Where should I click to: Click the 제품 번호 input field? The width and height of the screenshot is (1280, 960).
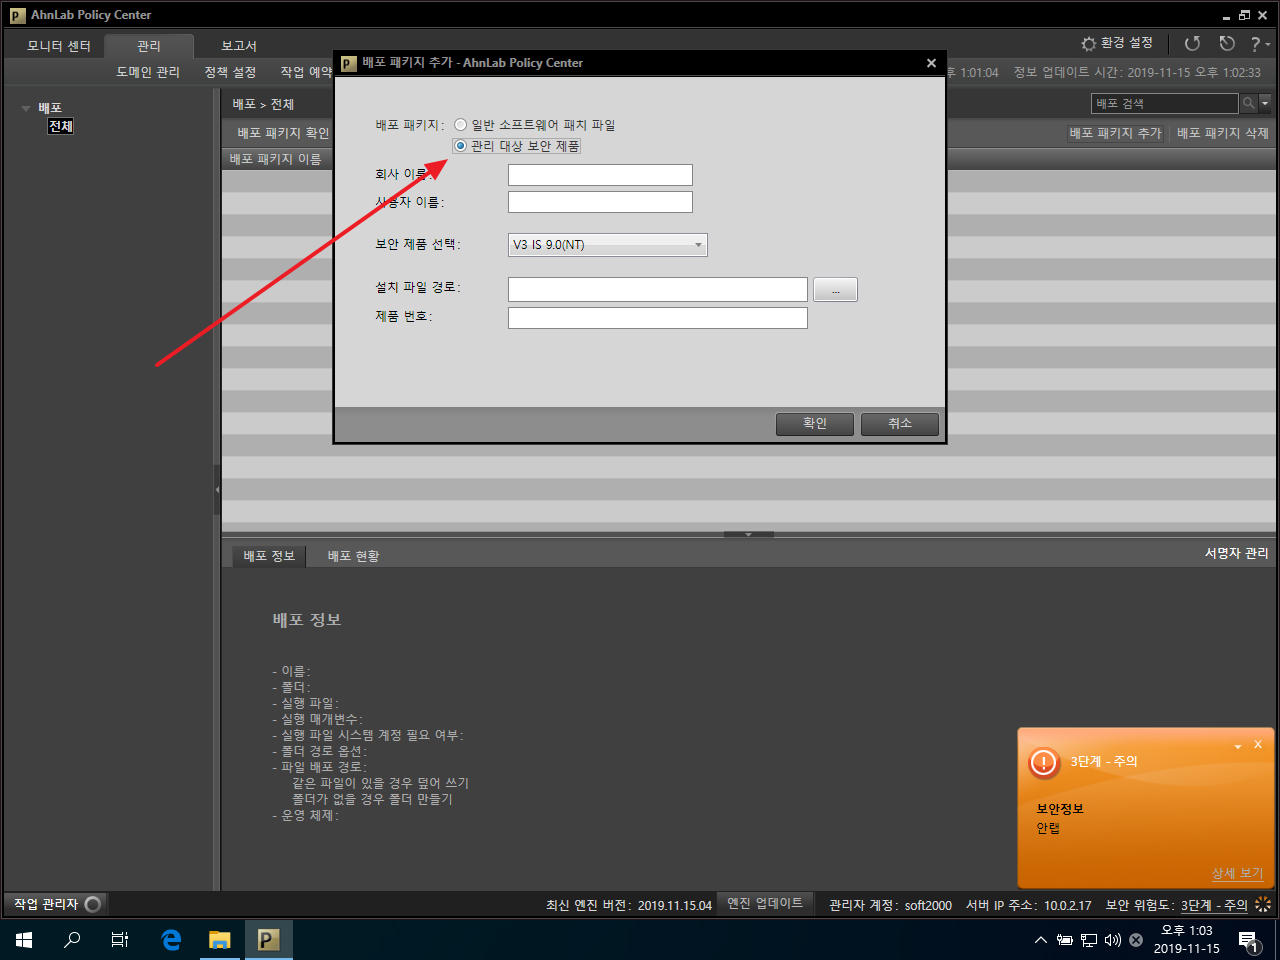click(657, 318)
